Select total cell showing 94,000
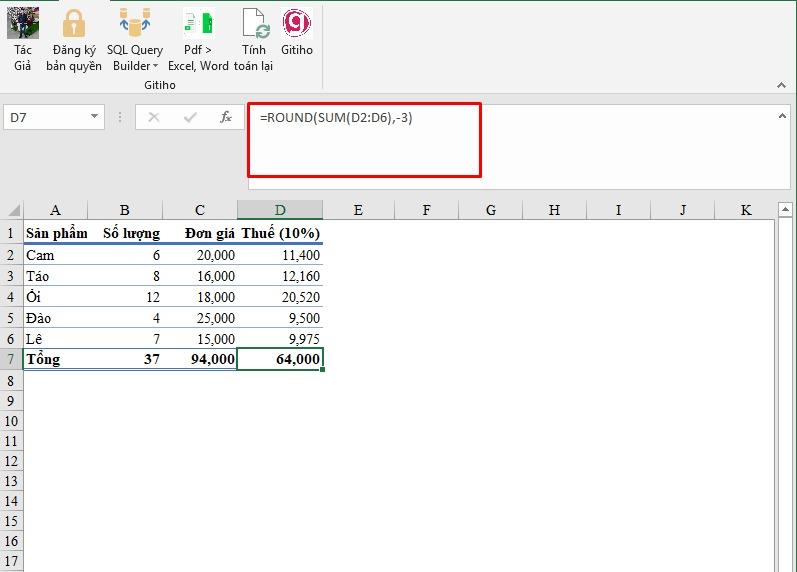This screenshot has width=797, height=572. (x=200, y=359)
